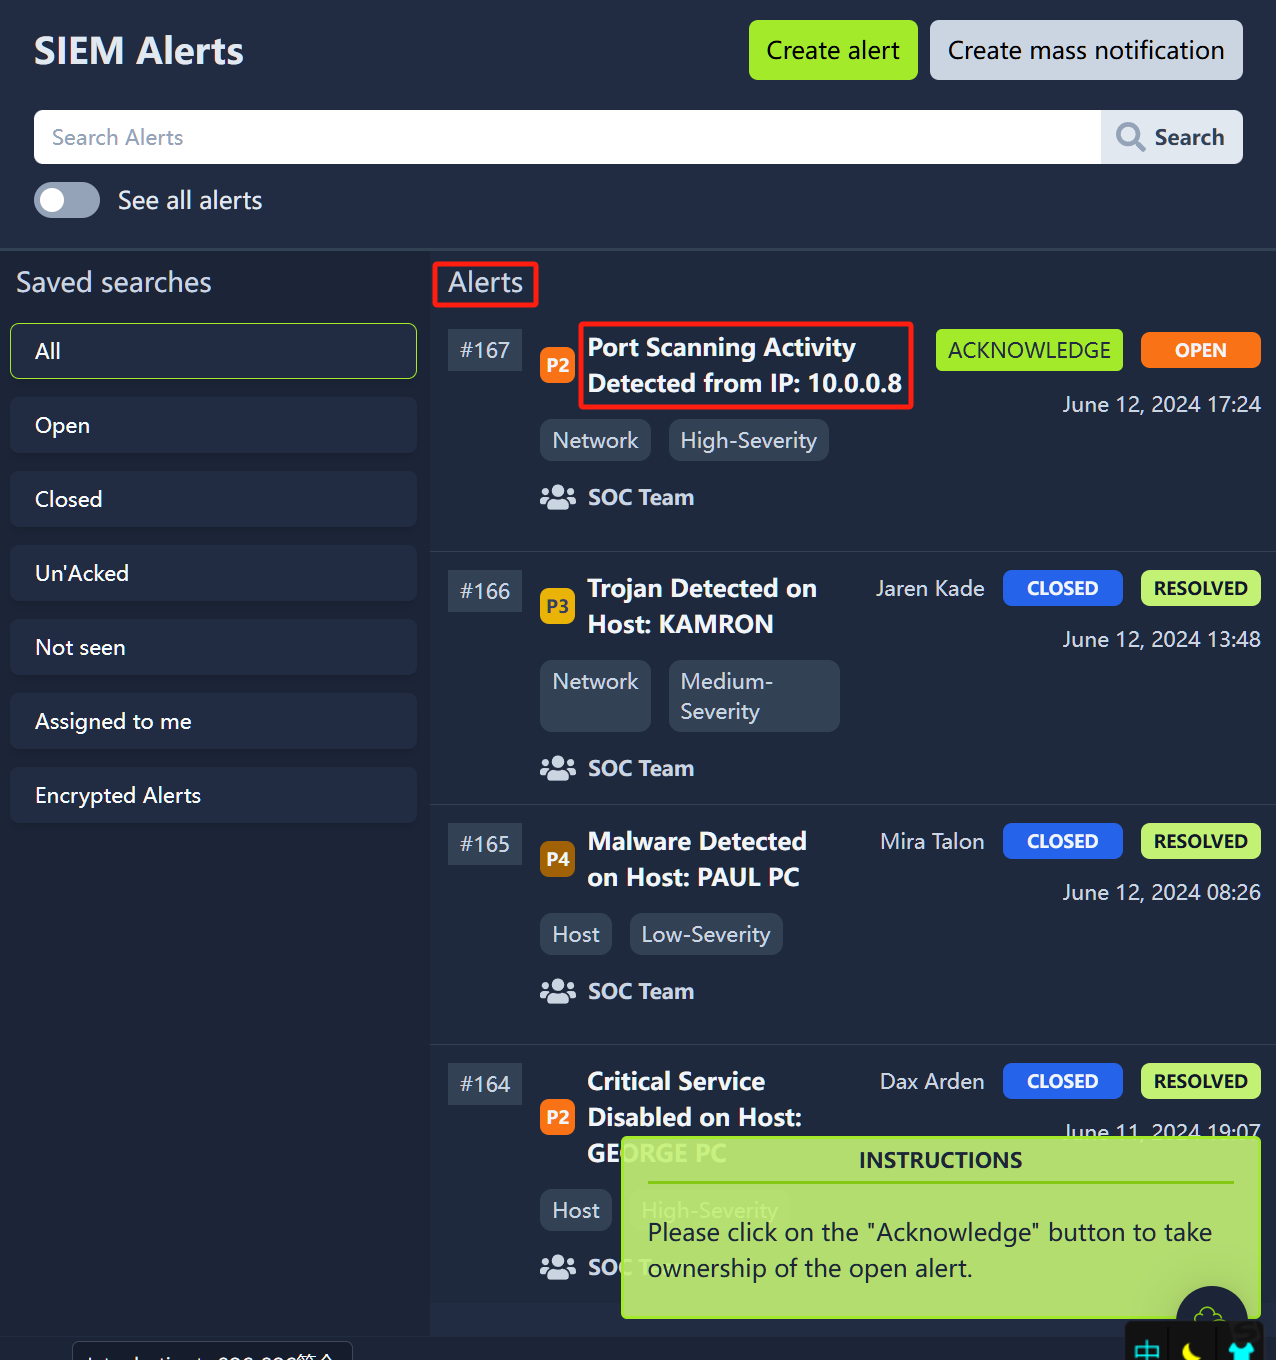Screen dimensions: 1276x1360
Task: Select the Assigned to me saved search
Action: (213, 721)
